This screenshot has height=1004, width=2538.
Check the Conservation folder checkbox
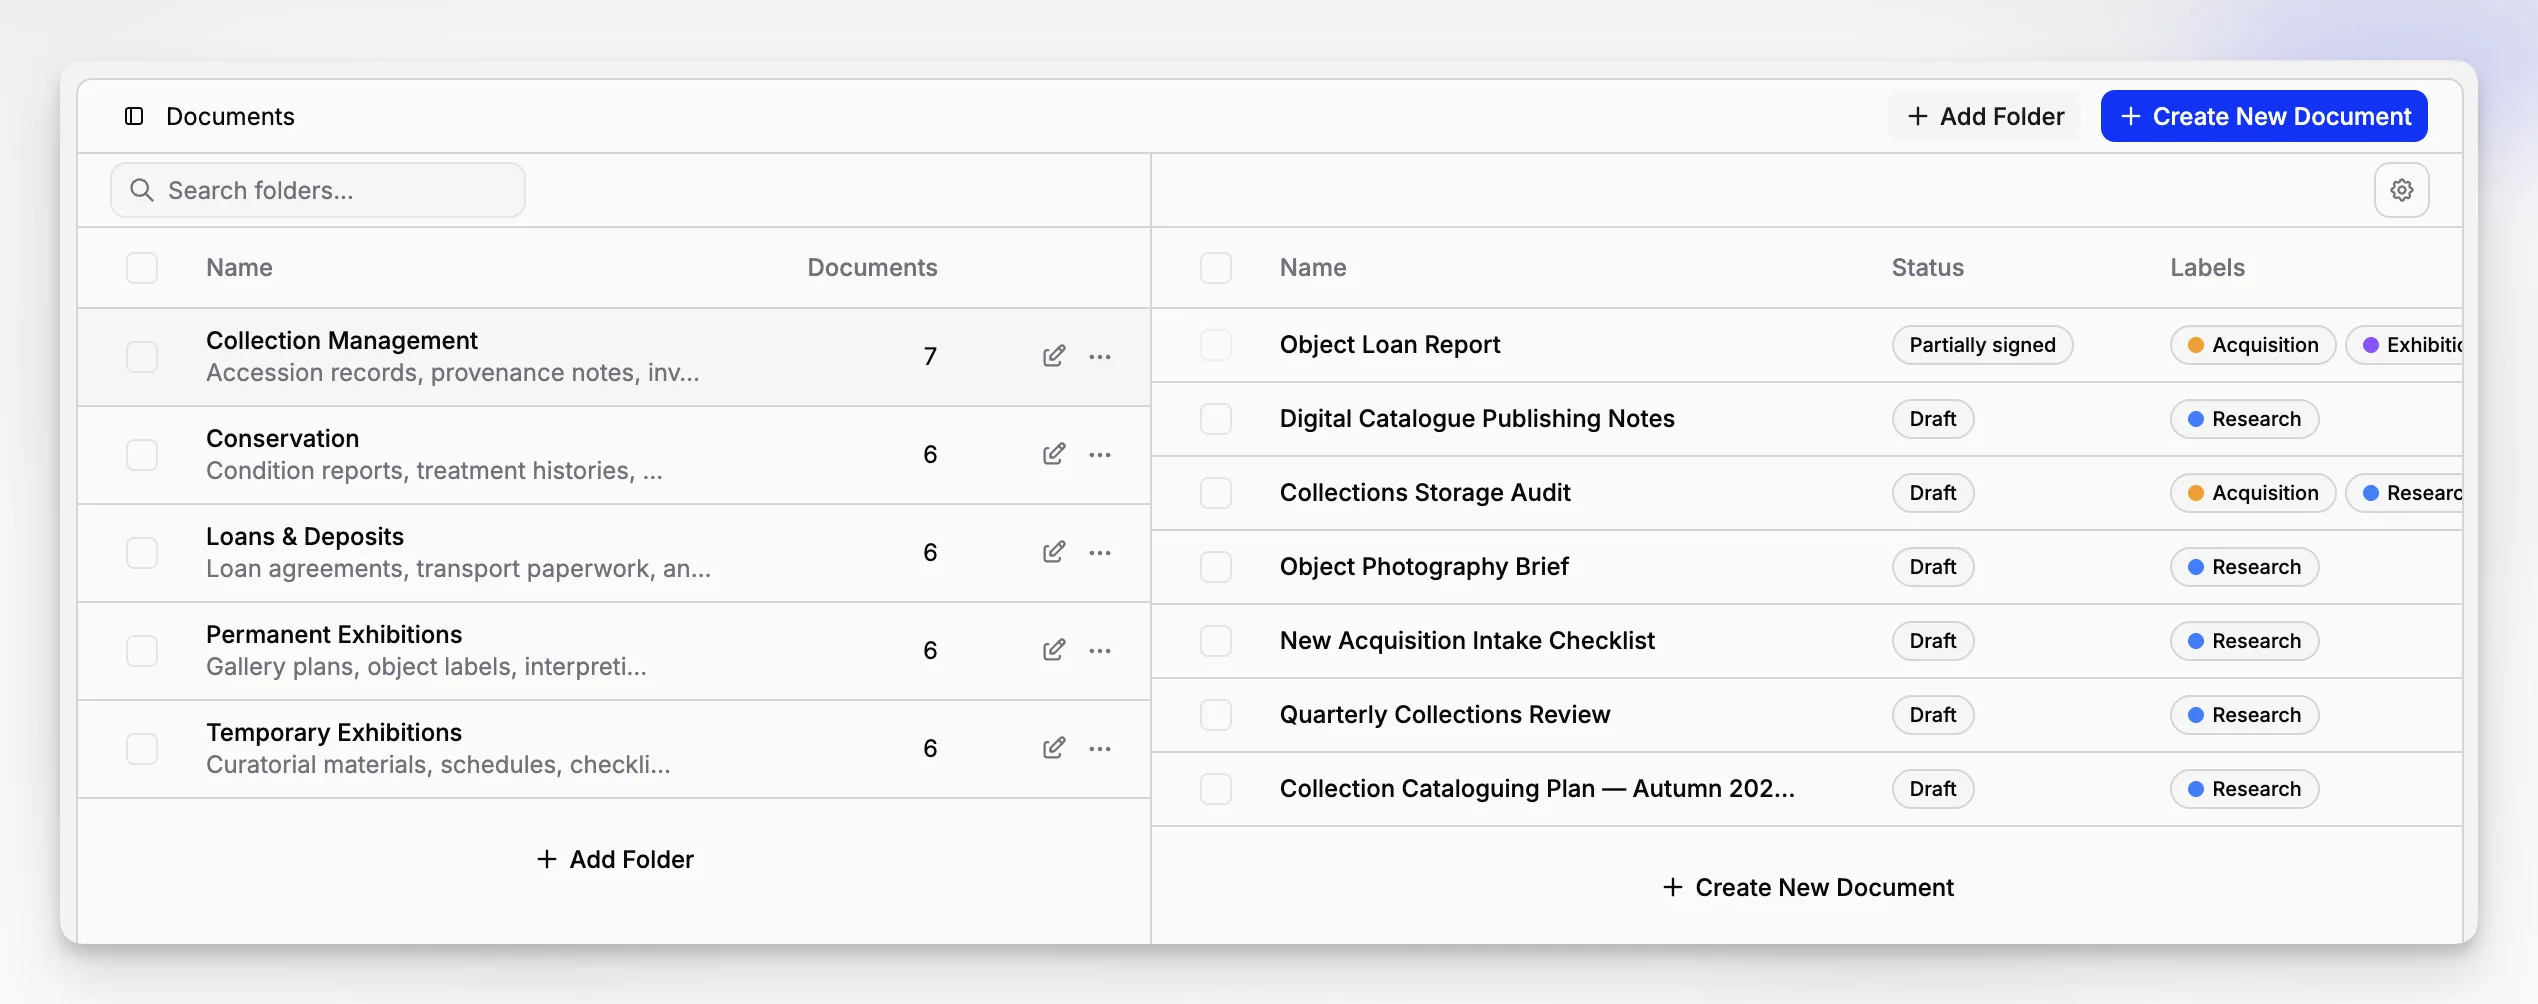142,455
